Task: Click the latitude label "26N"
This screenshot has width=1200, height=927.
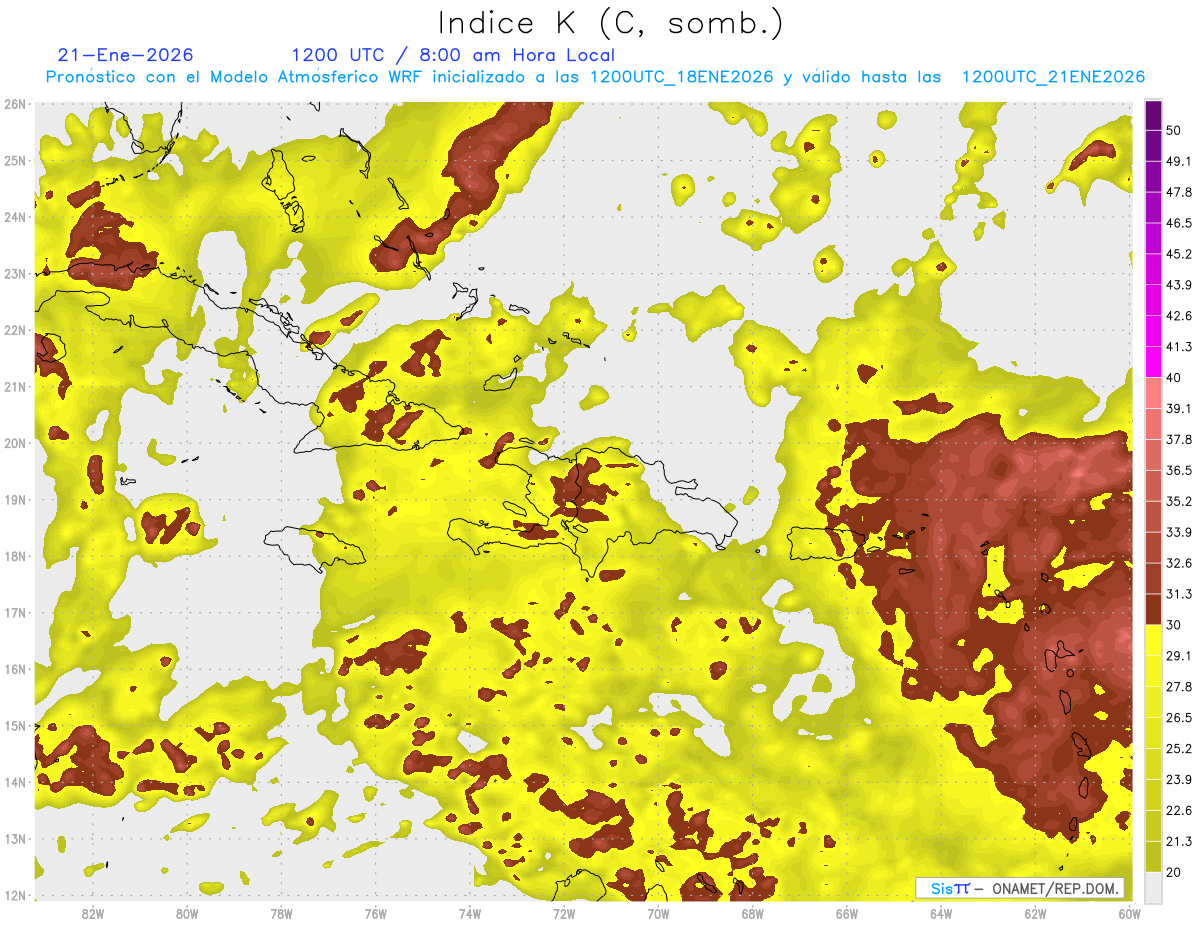Action: [x=15, y=104]
